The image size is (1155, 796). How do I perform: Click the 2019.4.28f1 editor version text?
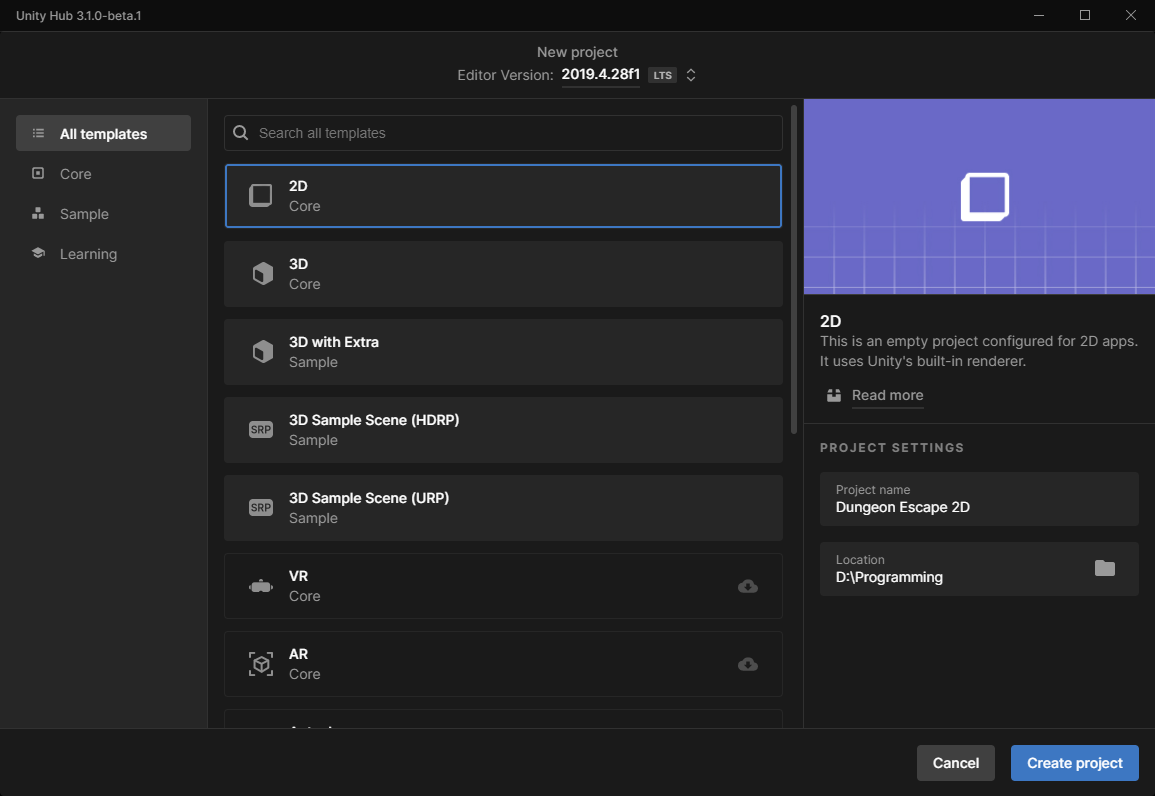600,74
